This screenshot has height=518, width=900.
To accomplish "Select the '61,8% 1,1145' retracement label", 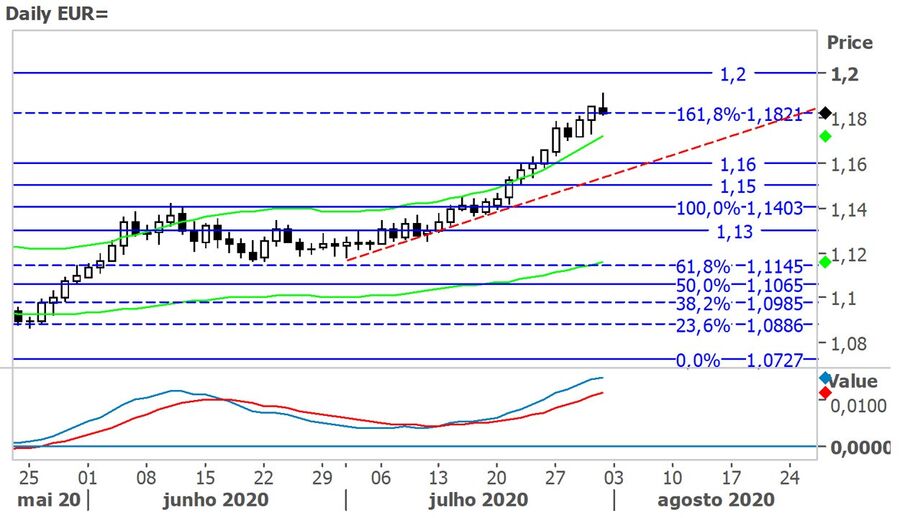I will [x=739, y=266].
